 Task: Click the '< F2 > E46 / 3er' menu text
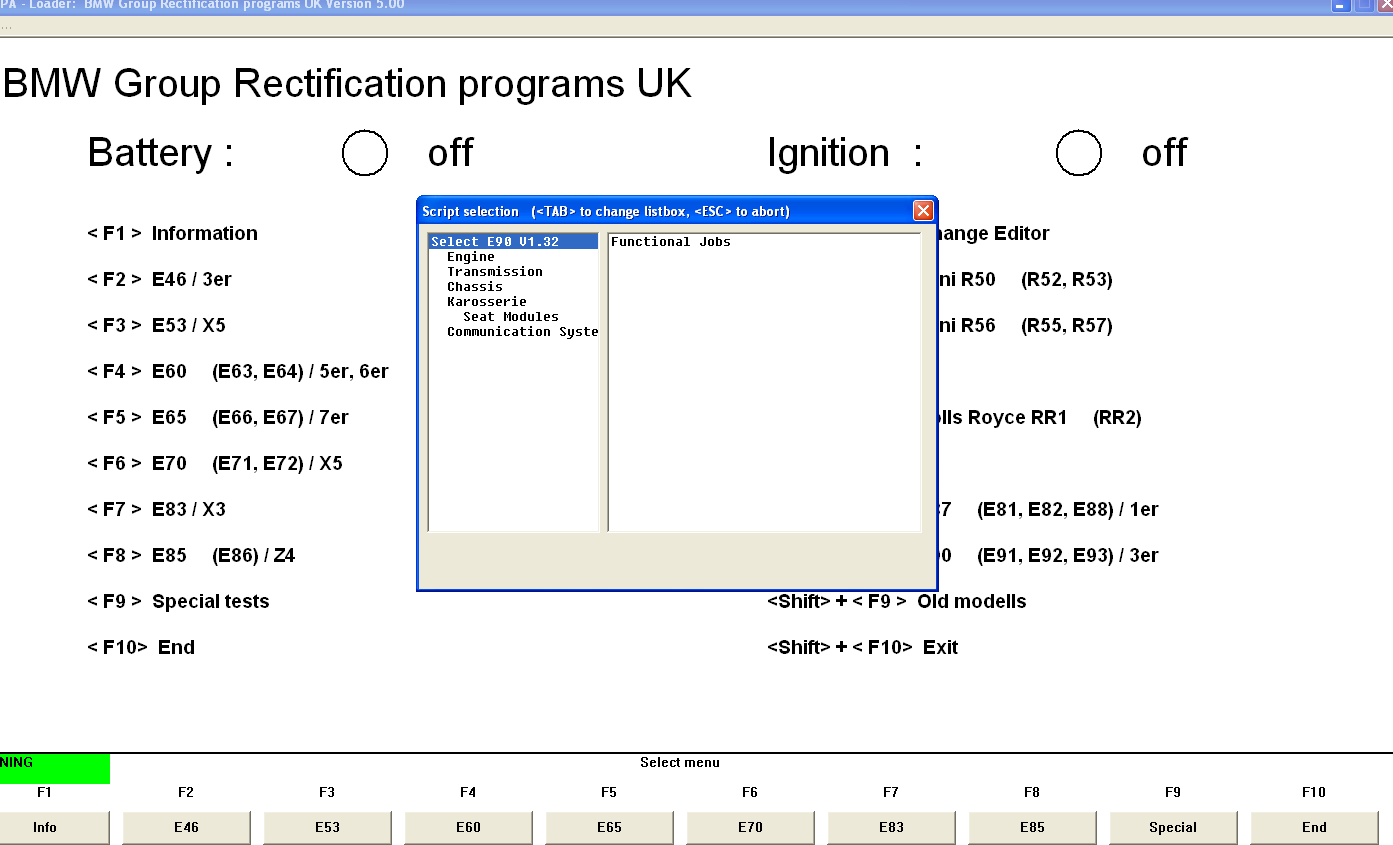point(159,279)
